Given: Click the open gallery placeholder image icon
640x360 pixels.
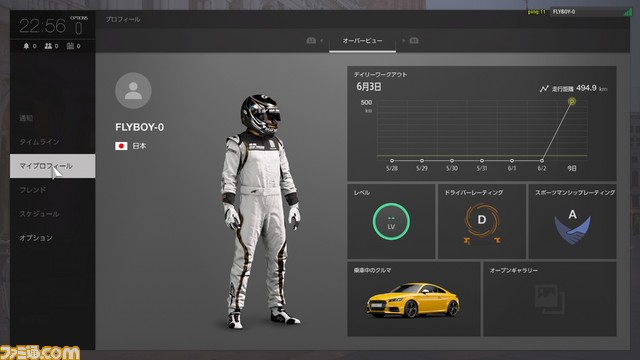Looking at the screenshot, I should point(550,300).
